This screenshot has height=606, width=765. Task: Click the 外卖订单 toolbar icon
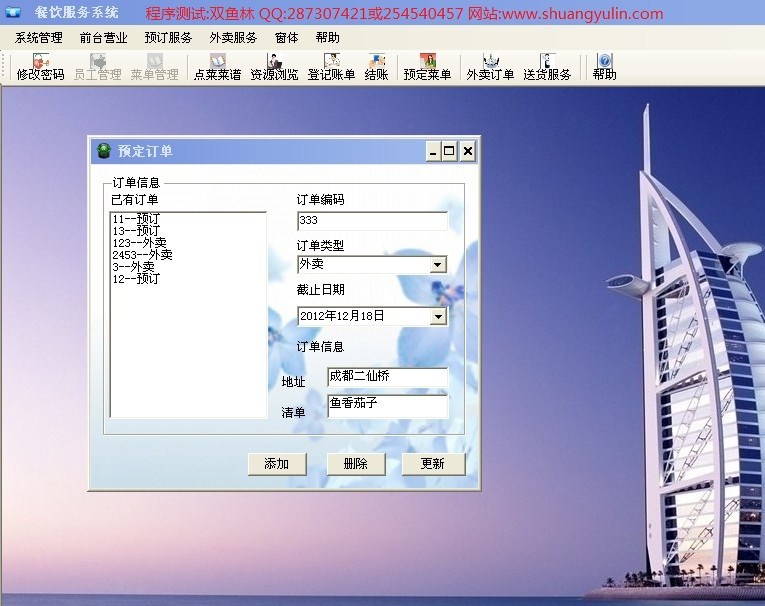coord(490,67)
